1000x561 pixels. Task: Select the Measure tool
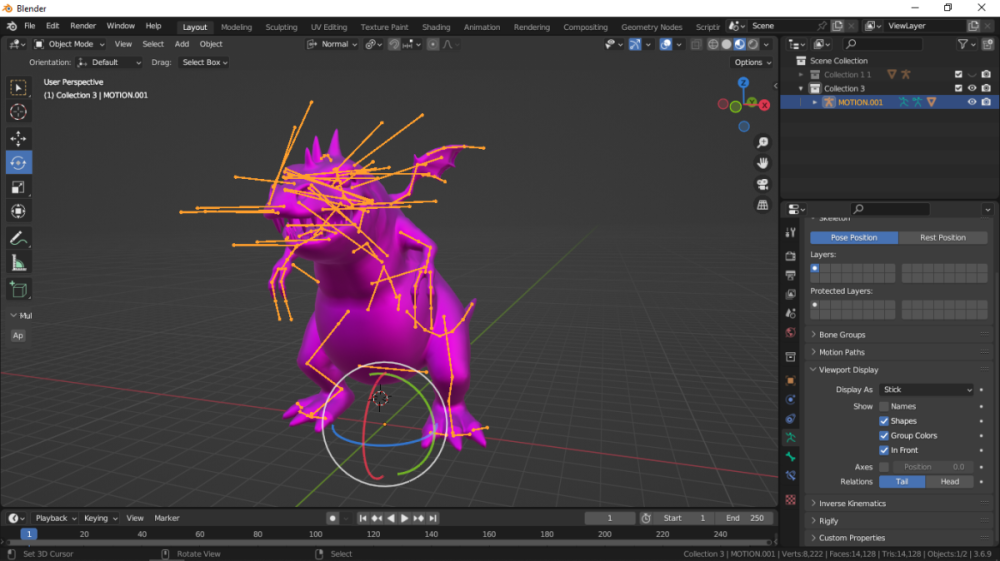18,263
